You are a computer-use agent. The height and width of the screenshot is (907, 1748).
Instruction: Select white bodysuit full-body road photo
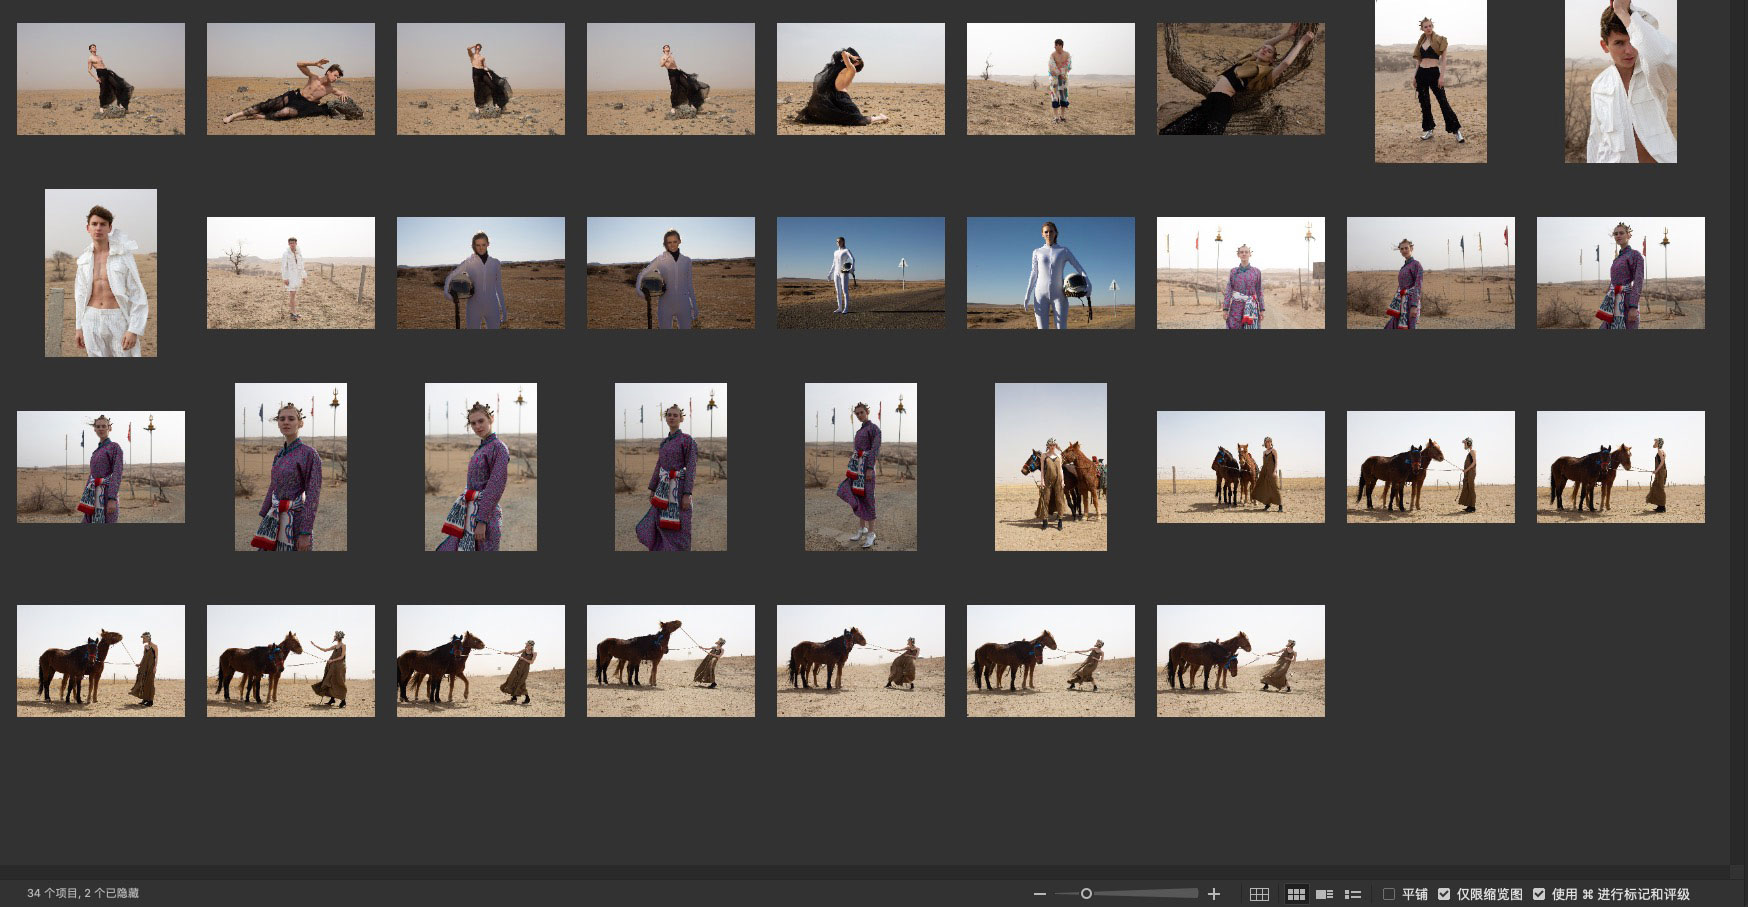[861, 273]
